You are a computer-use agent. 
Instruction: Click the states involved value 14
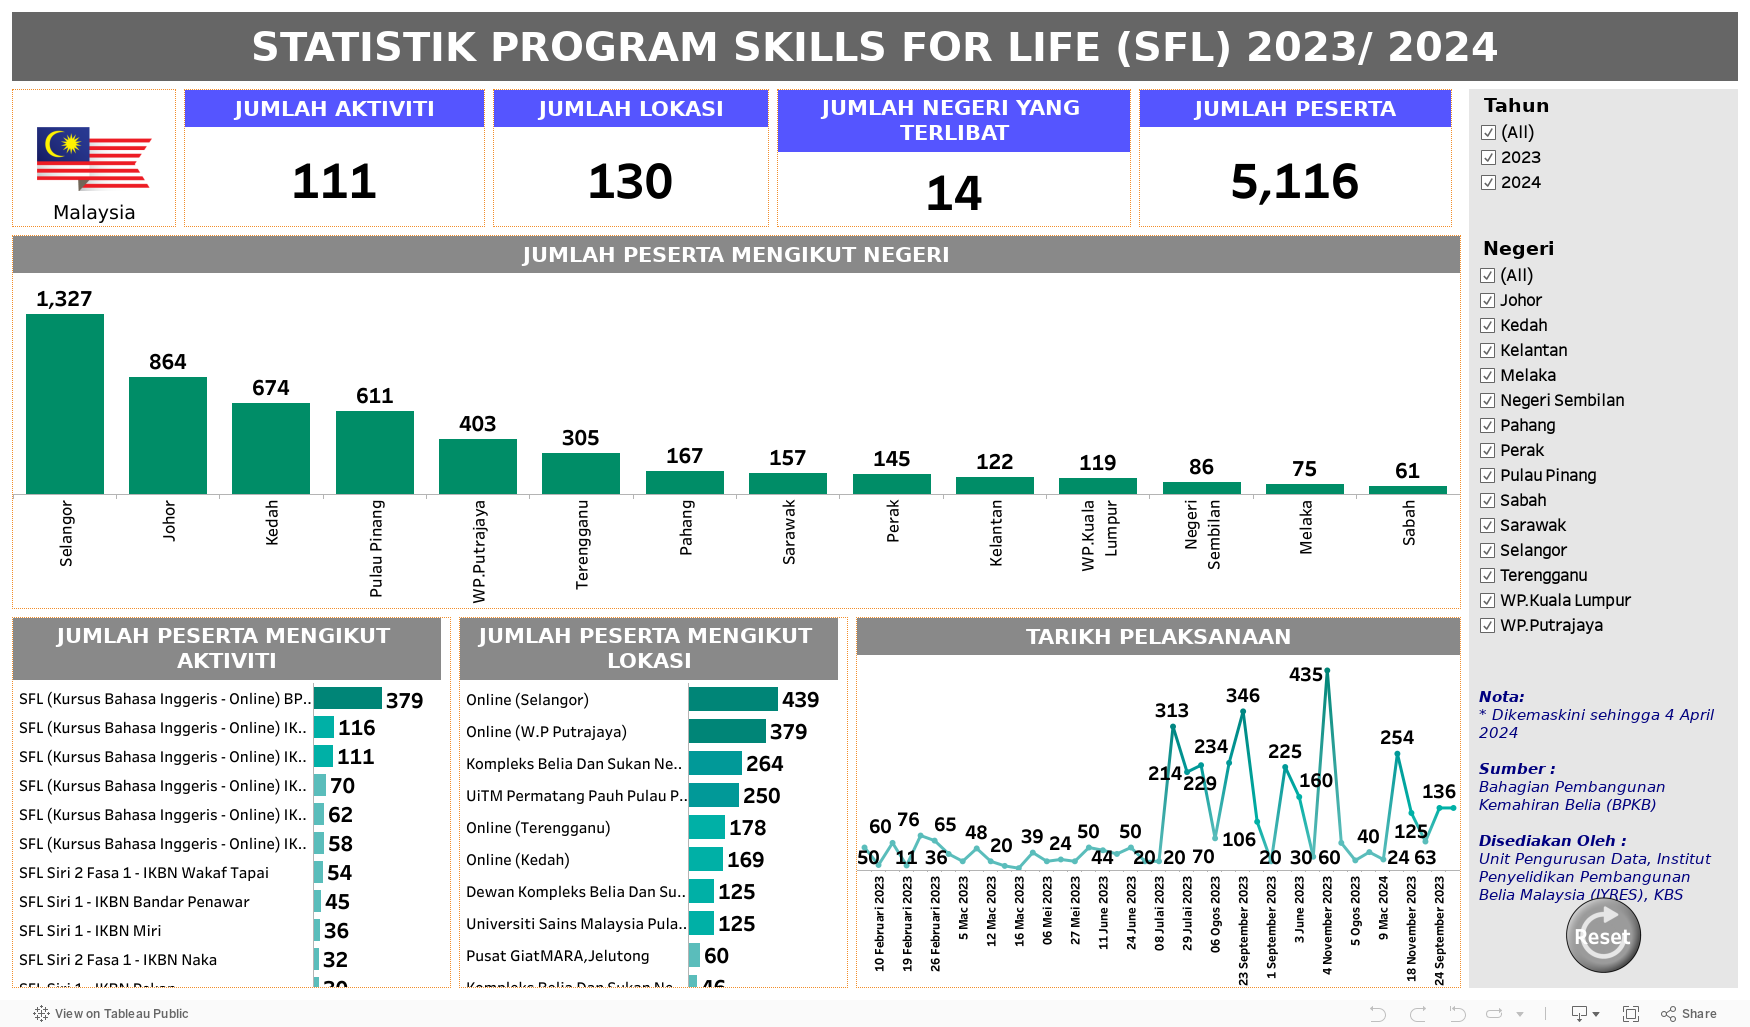pos(954,193)
